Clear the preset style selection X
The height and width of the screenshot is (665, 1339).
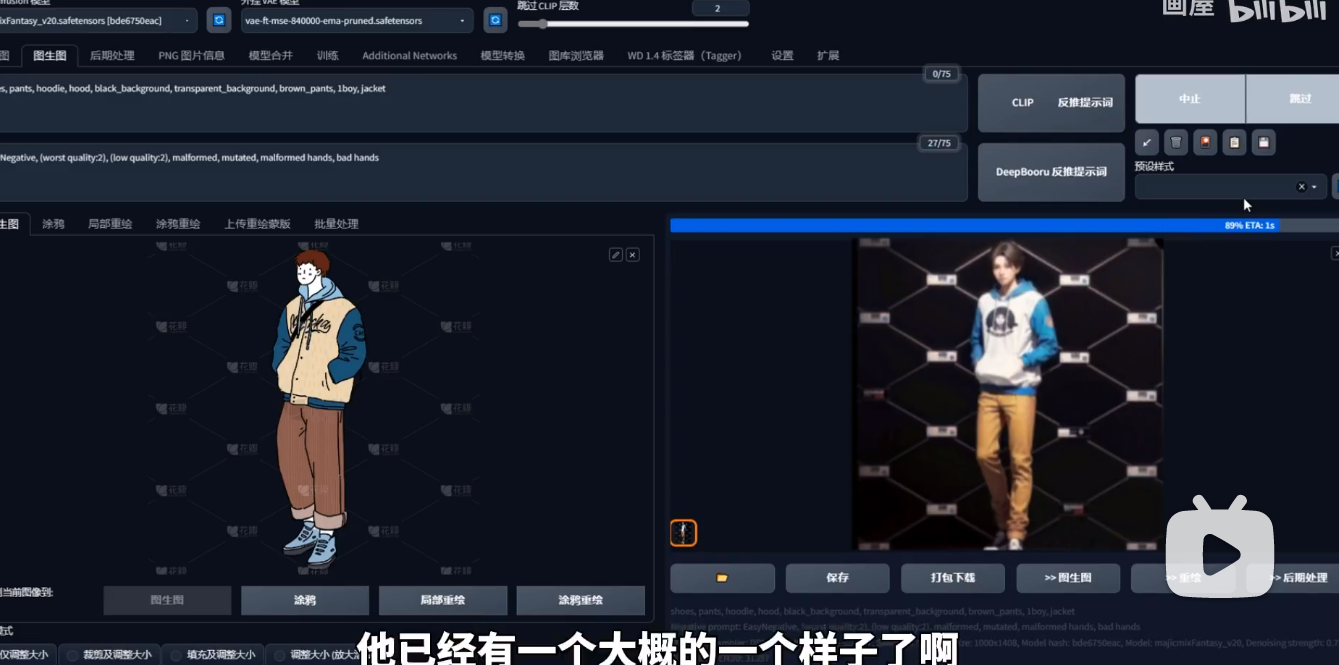[x=1301, y=187]
